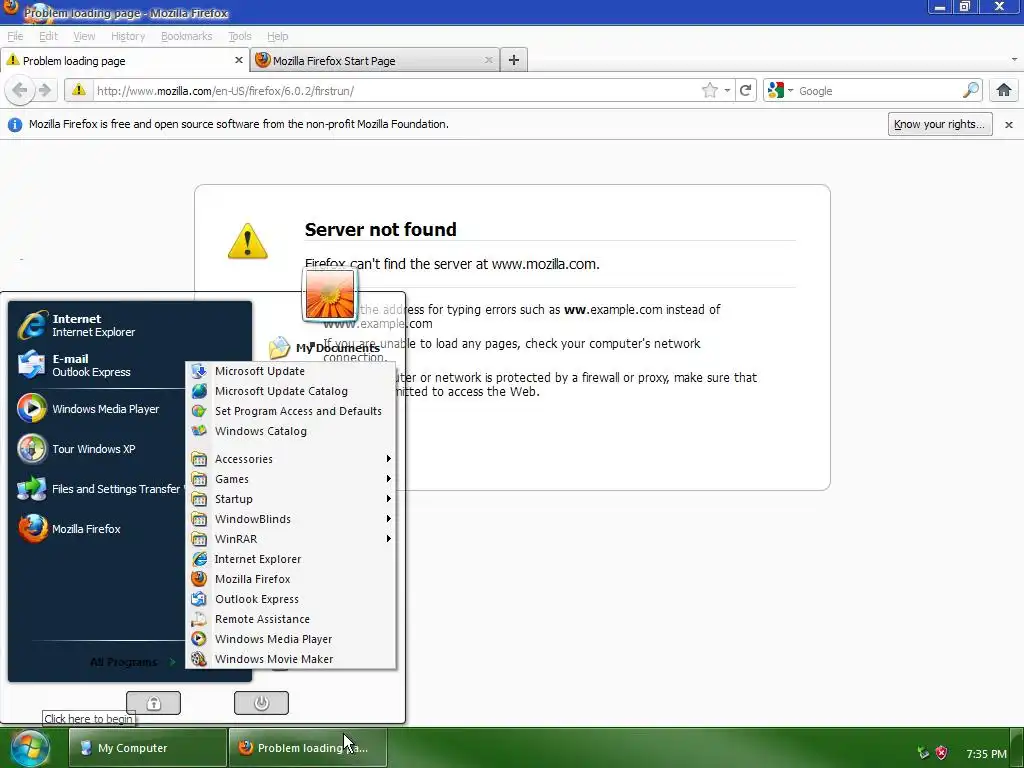Open Remote Assistance from programs list
Image resolution: width=1024 pixels, height=768 pixels.
point(291,619)
